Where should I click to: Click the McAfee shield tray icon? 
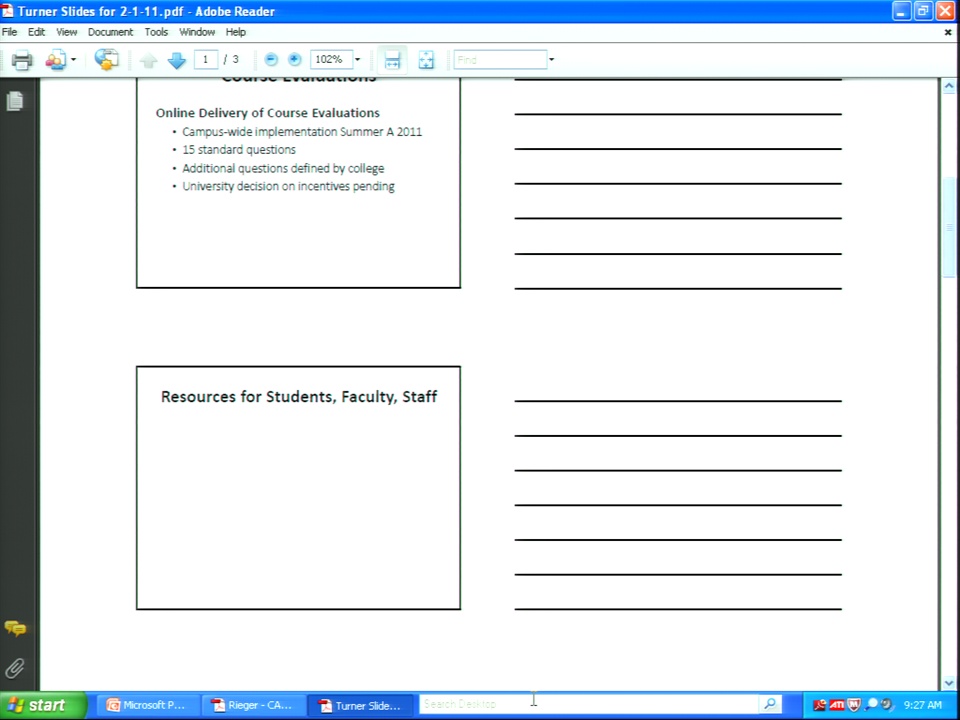854,705
